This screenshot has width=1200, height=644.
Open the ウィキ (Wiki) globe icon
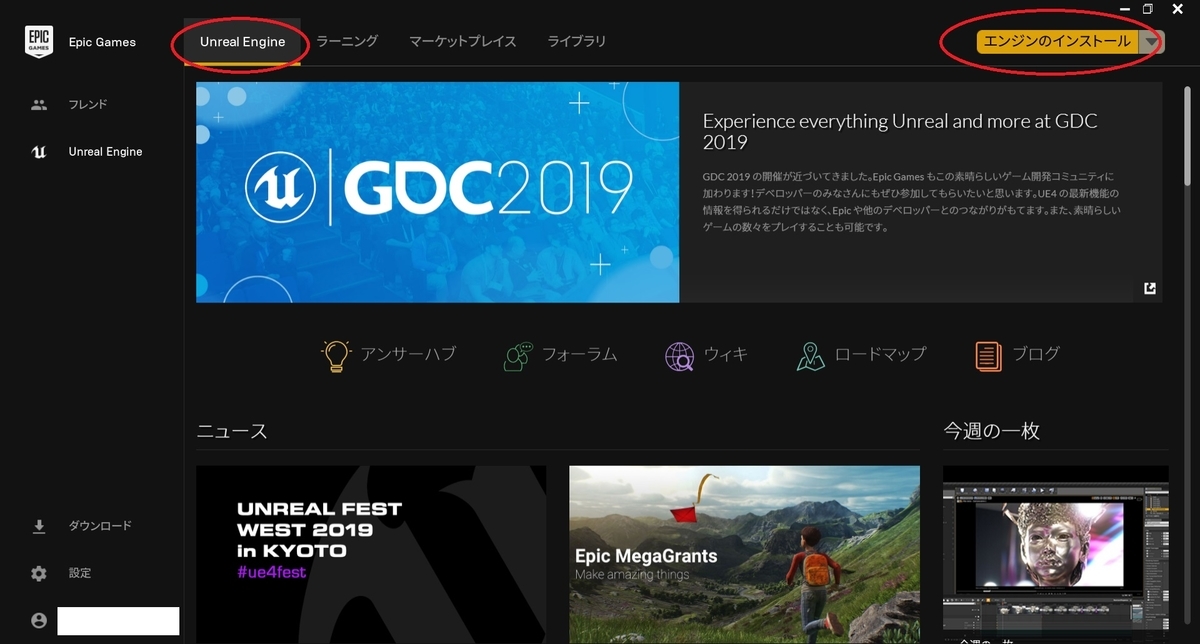pyautogui.click(x=679, y=355)
